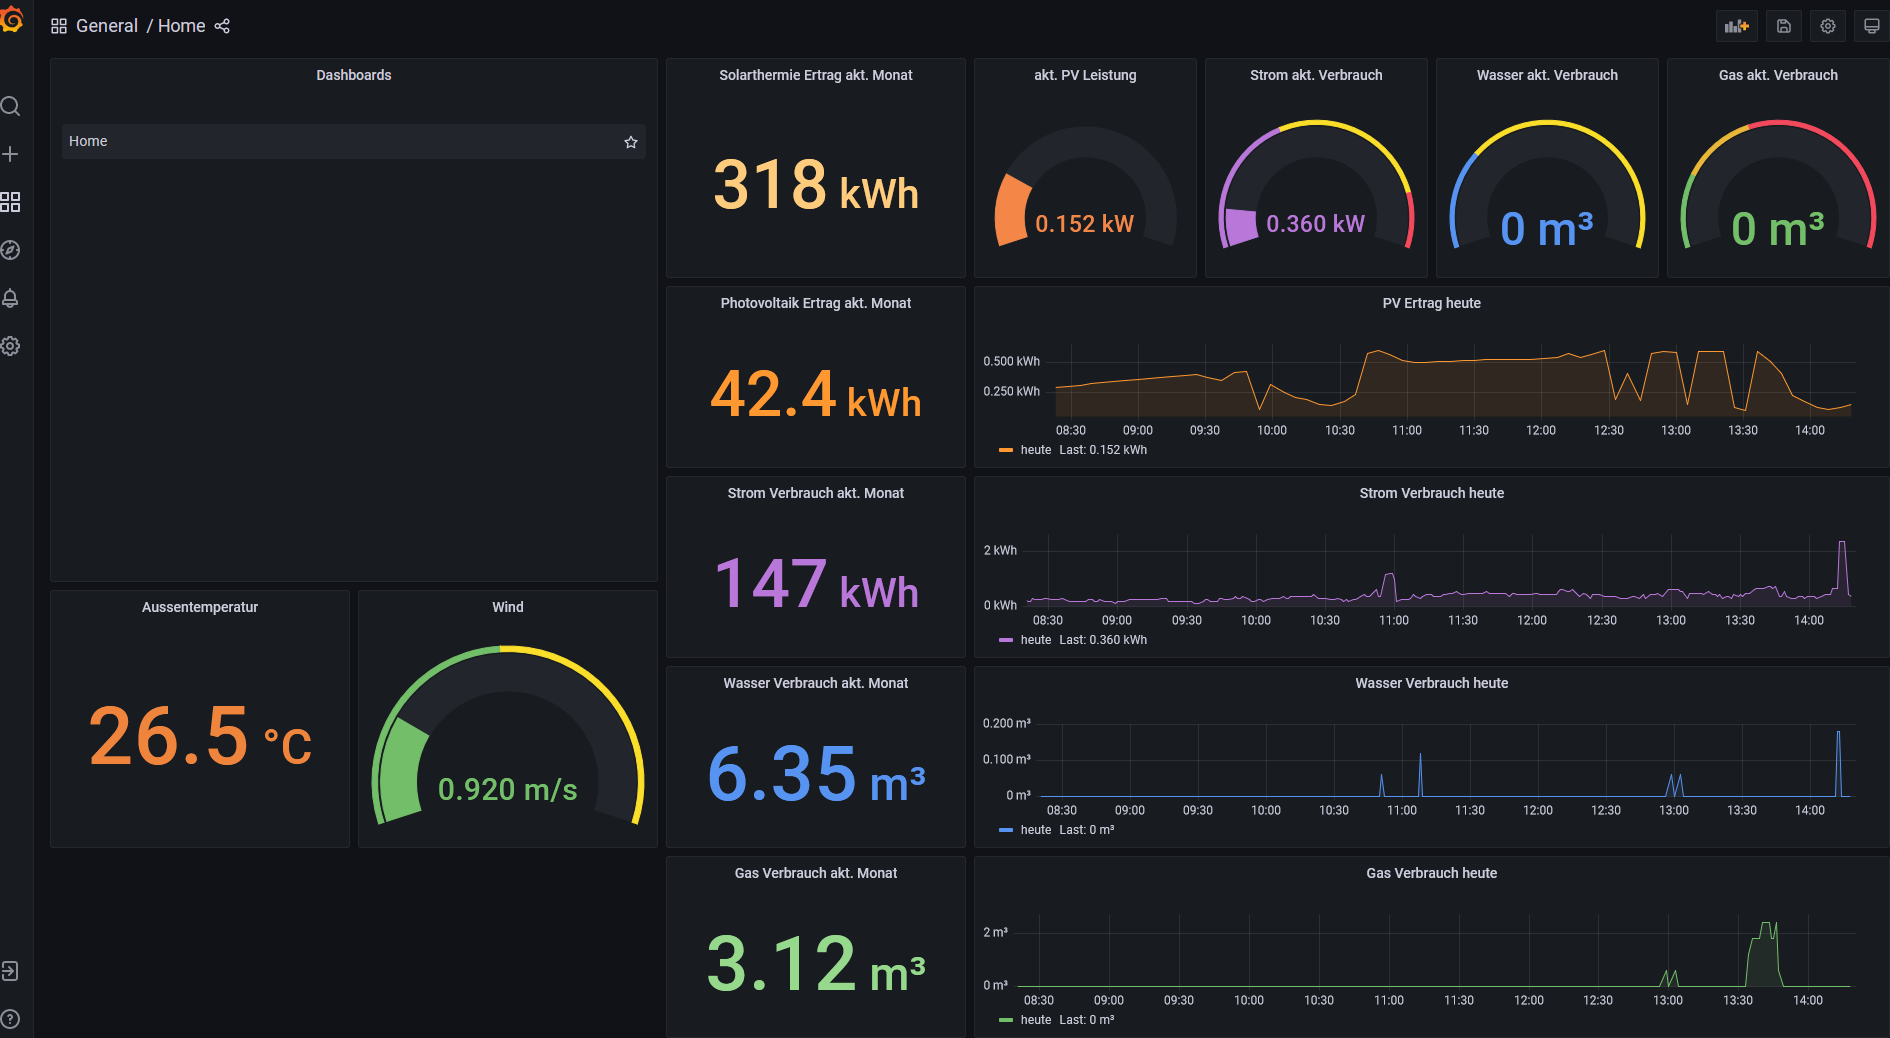Click the cycle view mode monitor icon
The image size is (1890, 1038).
[1871, 26]
